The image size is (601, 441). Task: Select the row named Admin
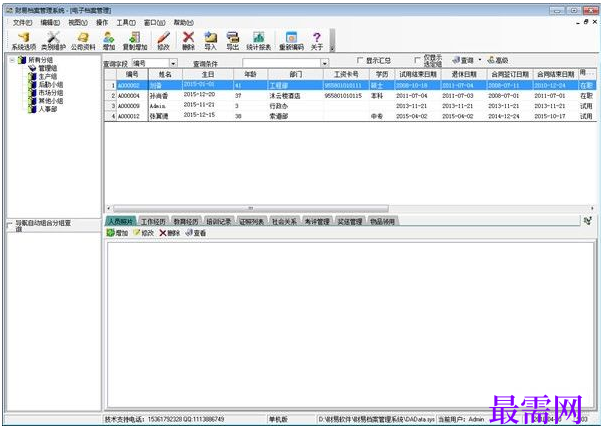click(x=350, y=106)
